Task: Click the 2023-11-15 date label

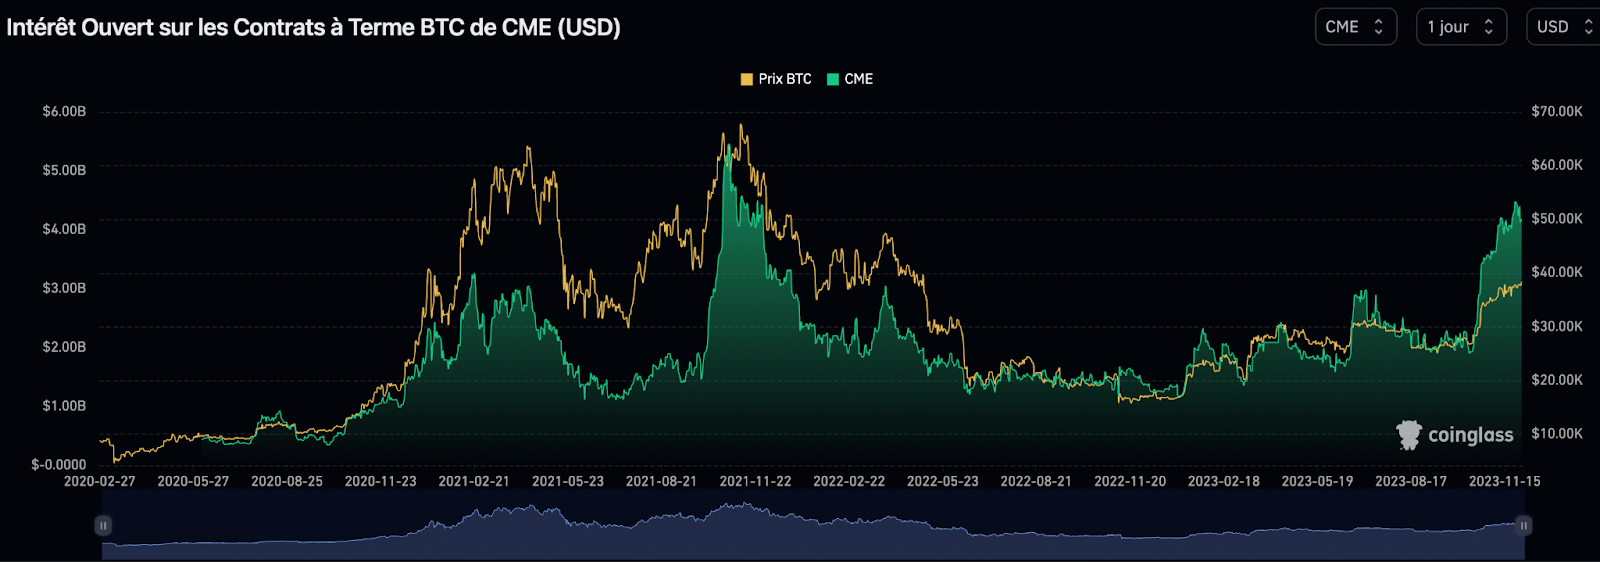Action: click(1505, 481)
